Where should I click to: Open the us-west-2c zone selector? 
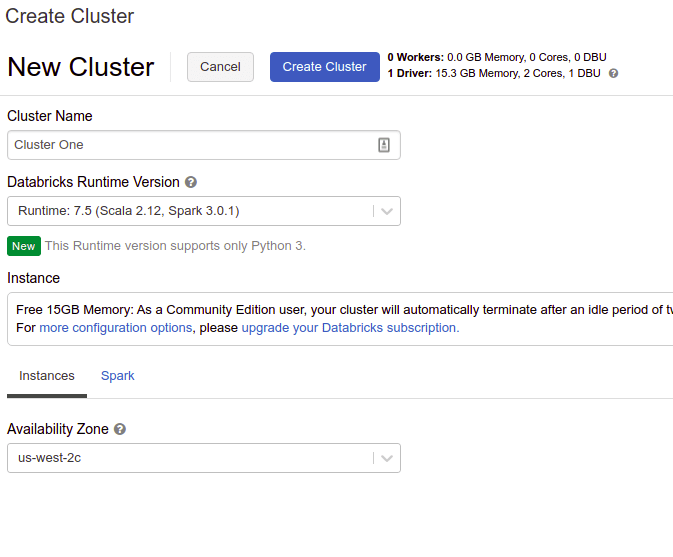204,458
